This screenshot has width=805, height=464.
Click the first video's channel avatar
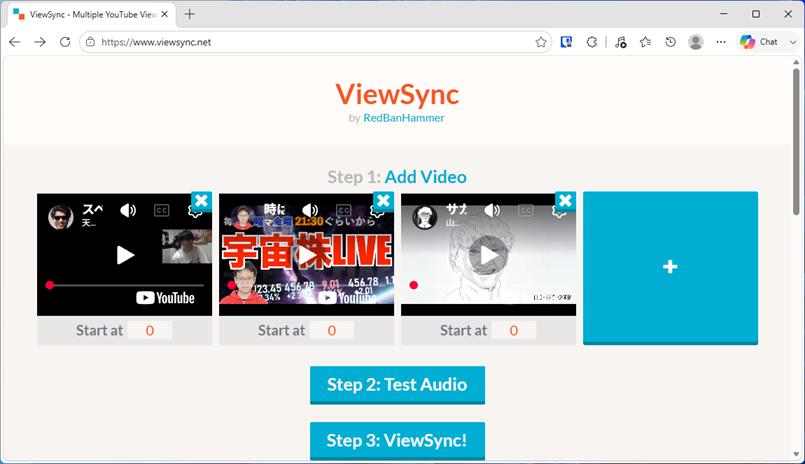(x=61, y=217)
